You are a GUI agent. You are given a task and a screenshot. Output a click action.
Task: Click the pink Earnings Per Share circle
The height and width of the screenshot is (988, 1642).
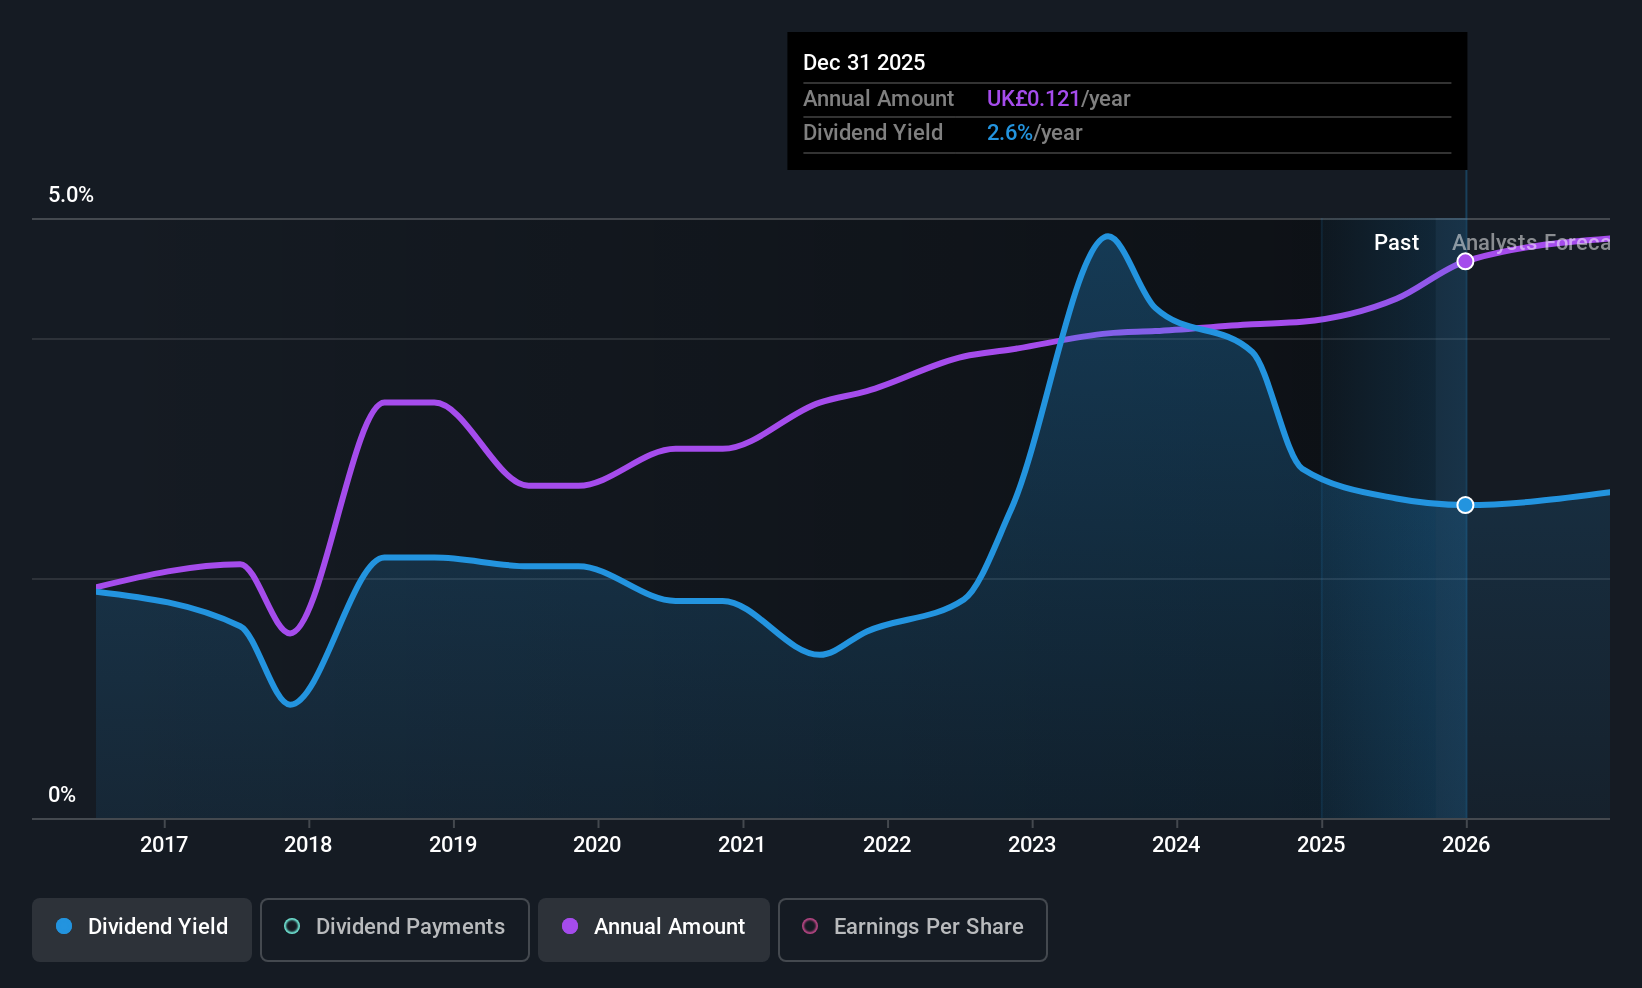pyautogui.click(x=810, y=926)
